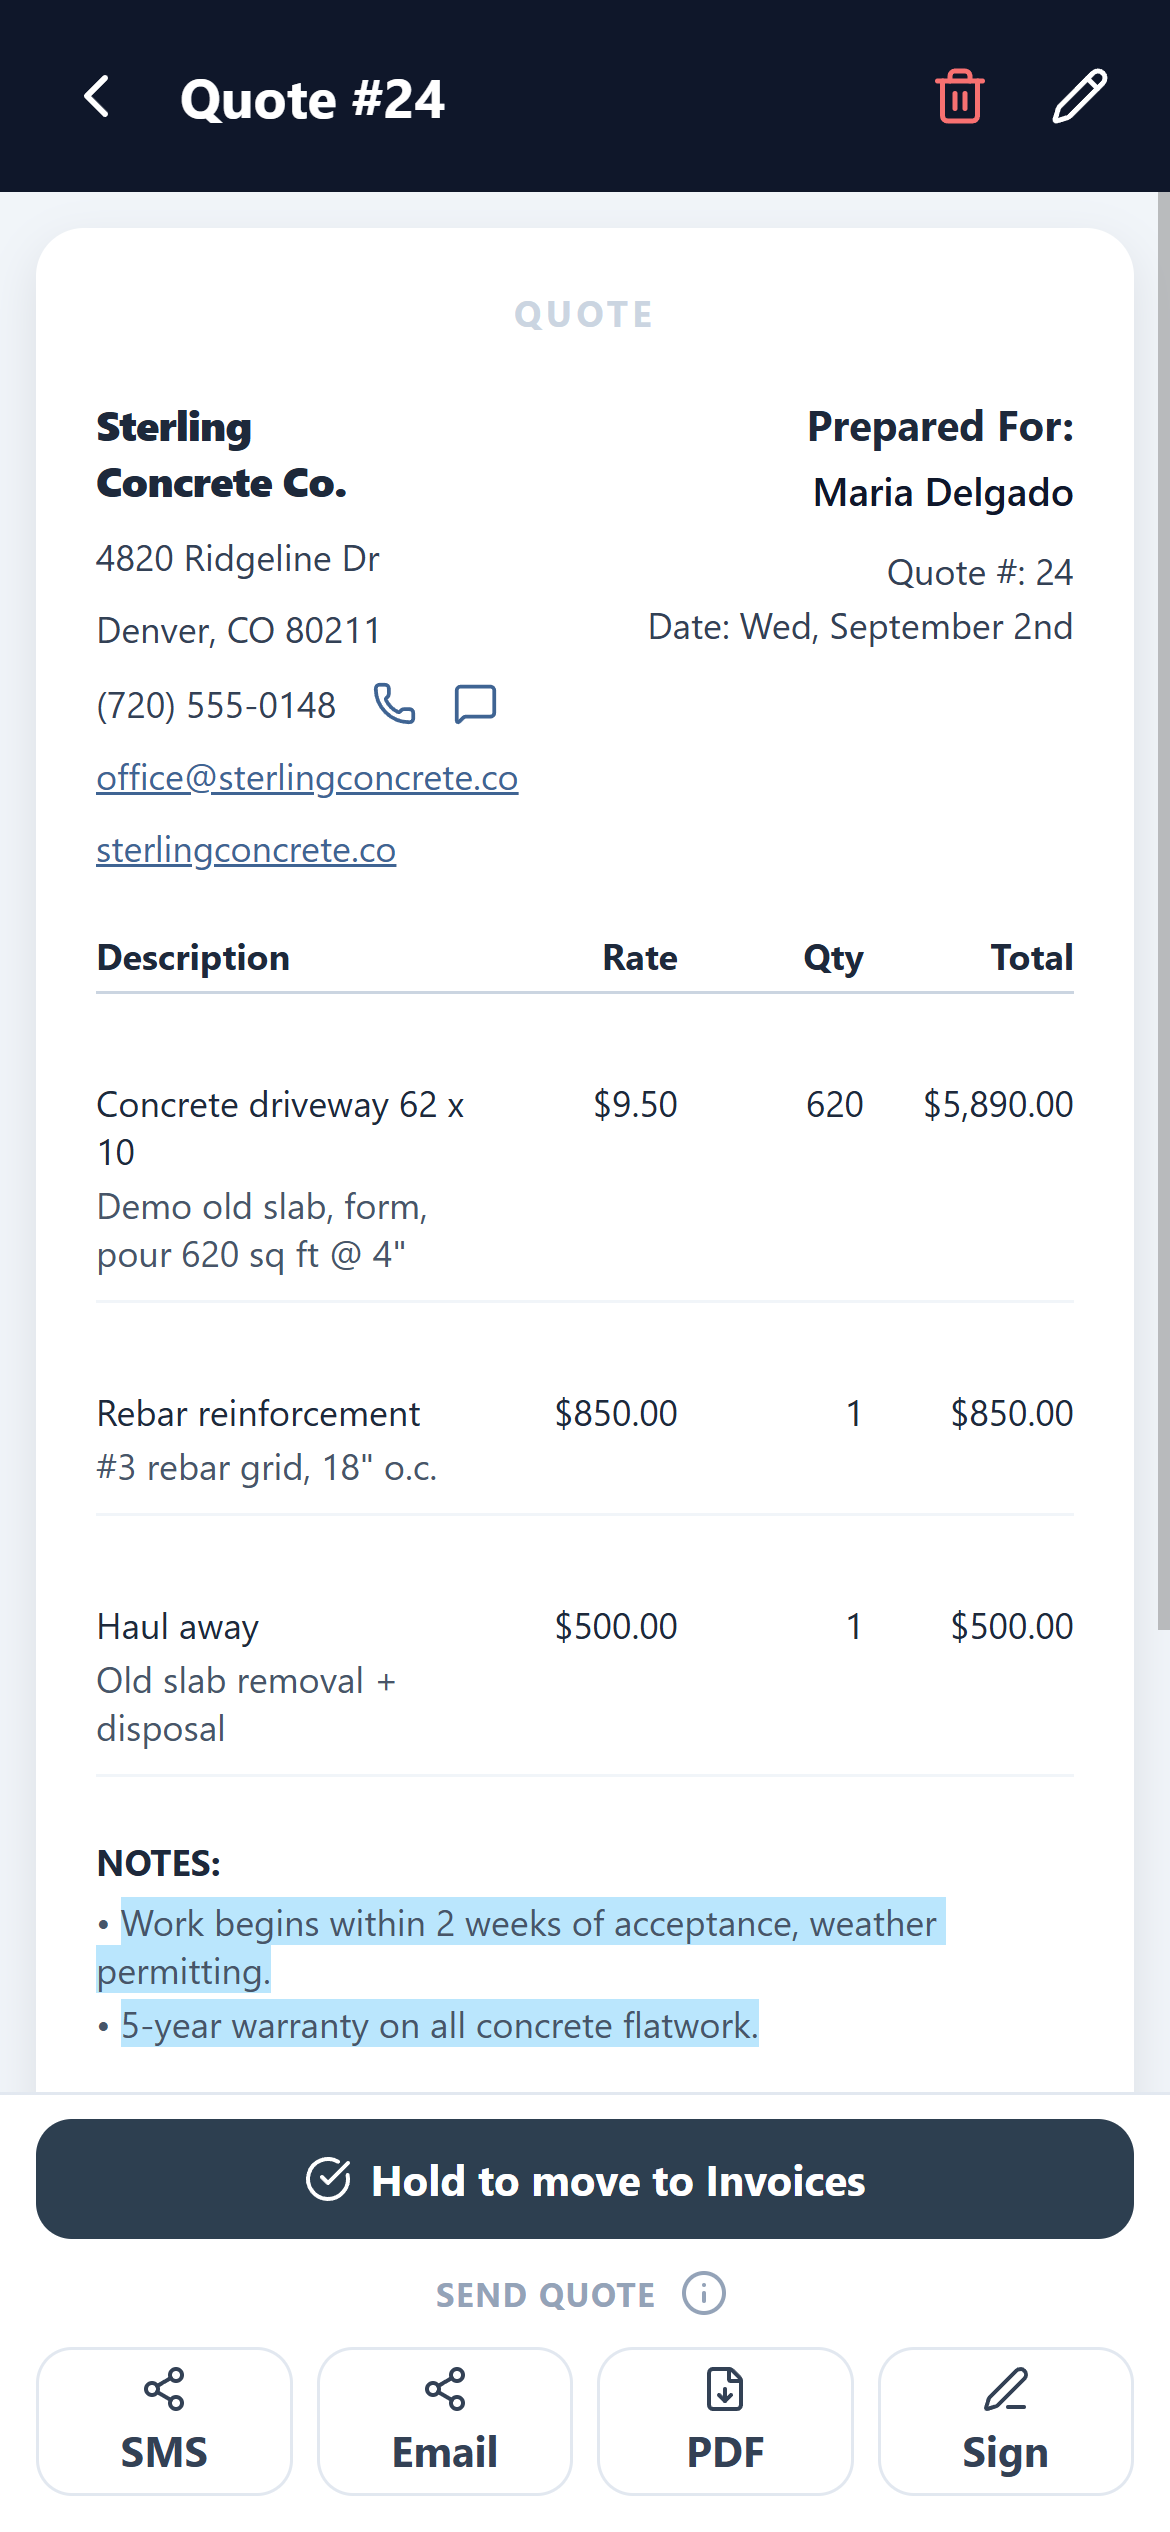The image size is (1170, 2532).
Task: Click the $5,890.00 total
Action: [x=998, y=1105]
